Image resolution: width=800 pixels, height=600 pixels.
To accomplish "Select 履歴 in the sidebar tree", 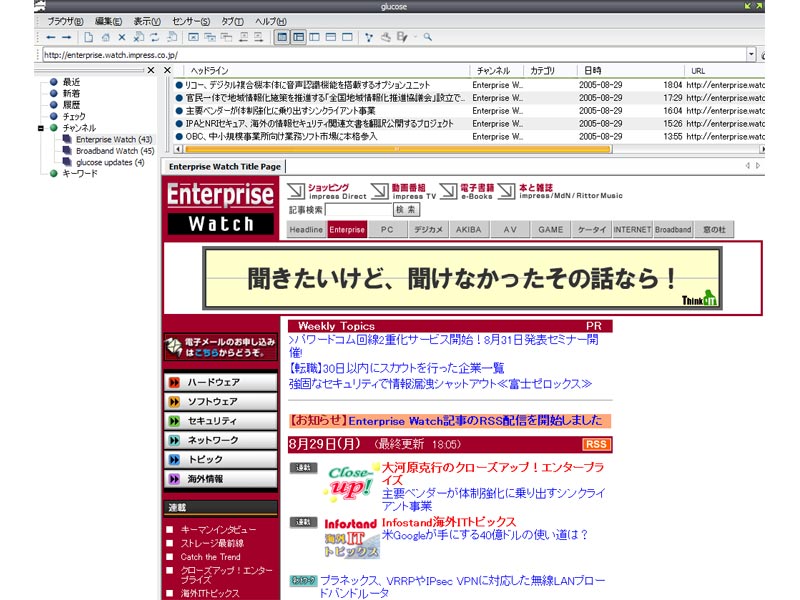I will pos(71,105).
